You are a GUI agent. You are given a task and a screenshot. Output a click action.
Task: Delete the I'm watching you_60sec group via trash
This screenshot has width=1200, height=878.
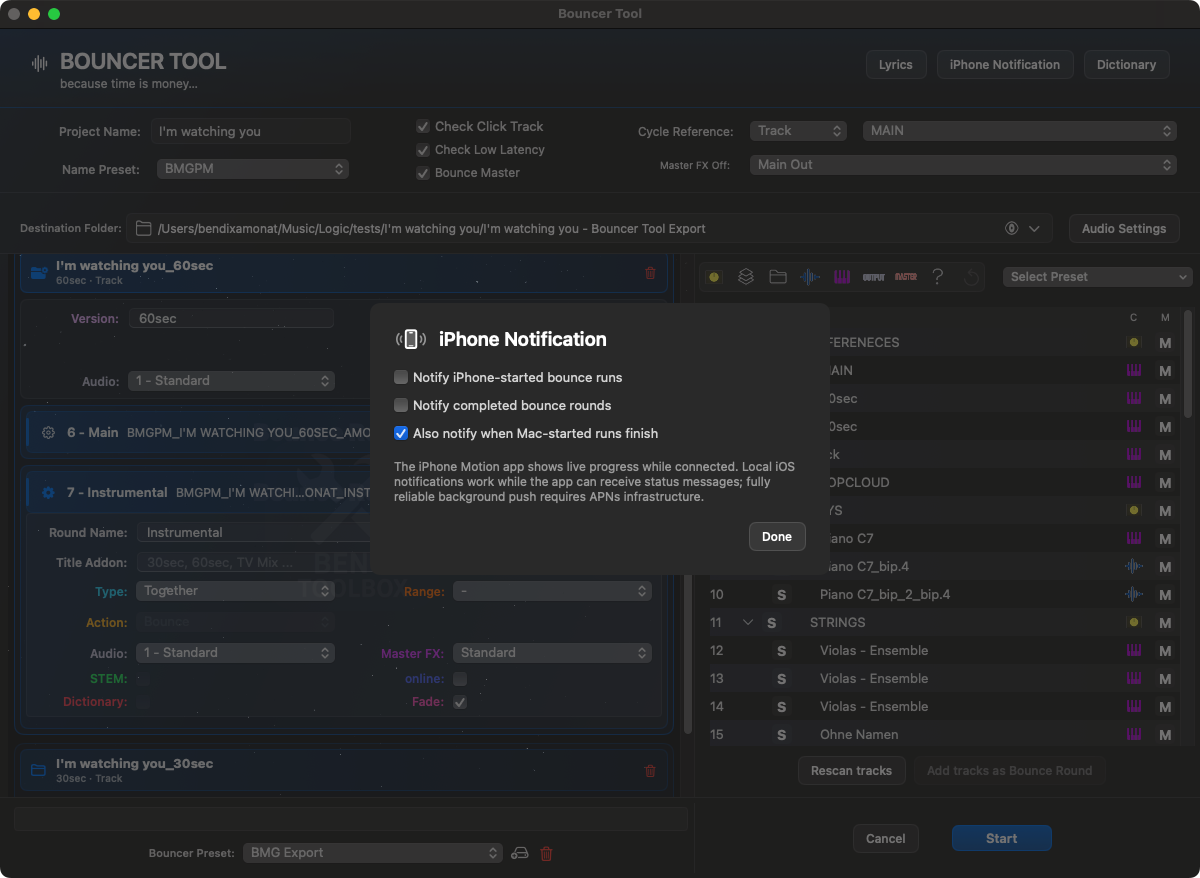650,272
